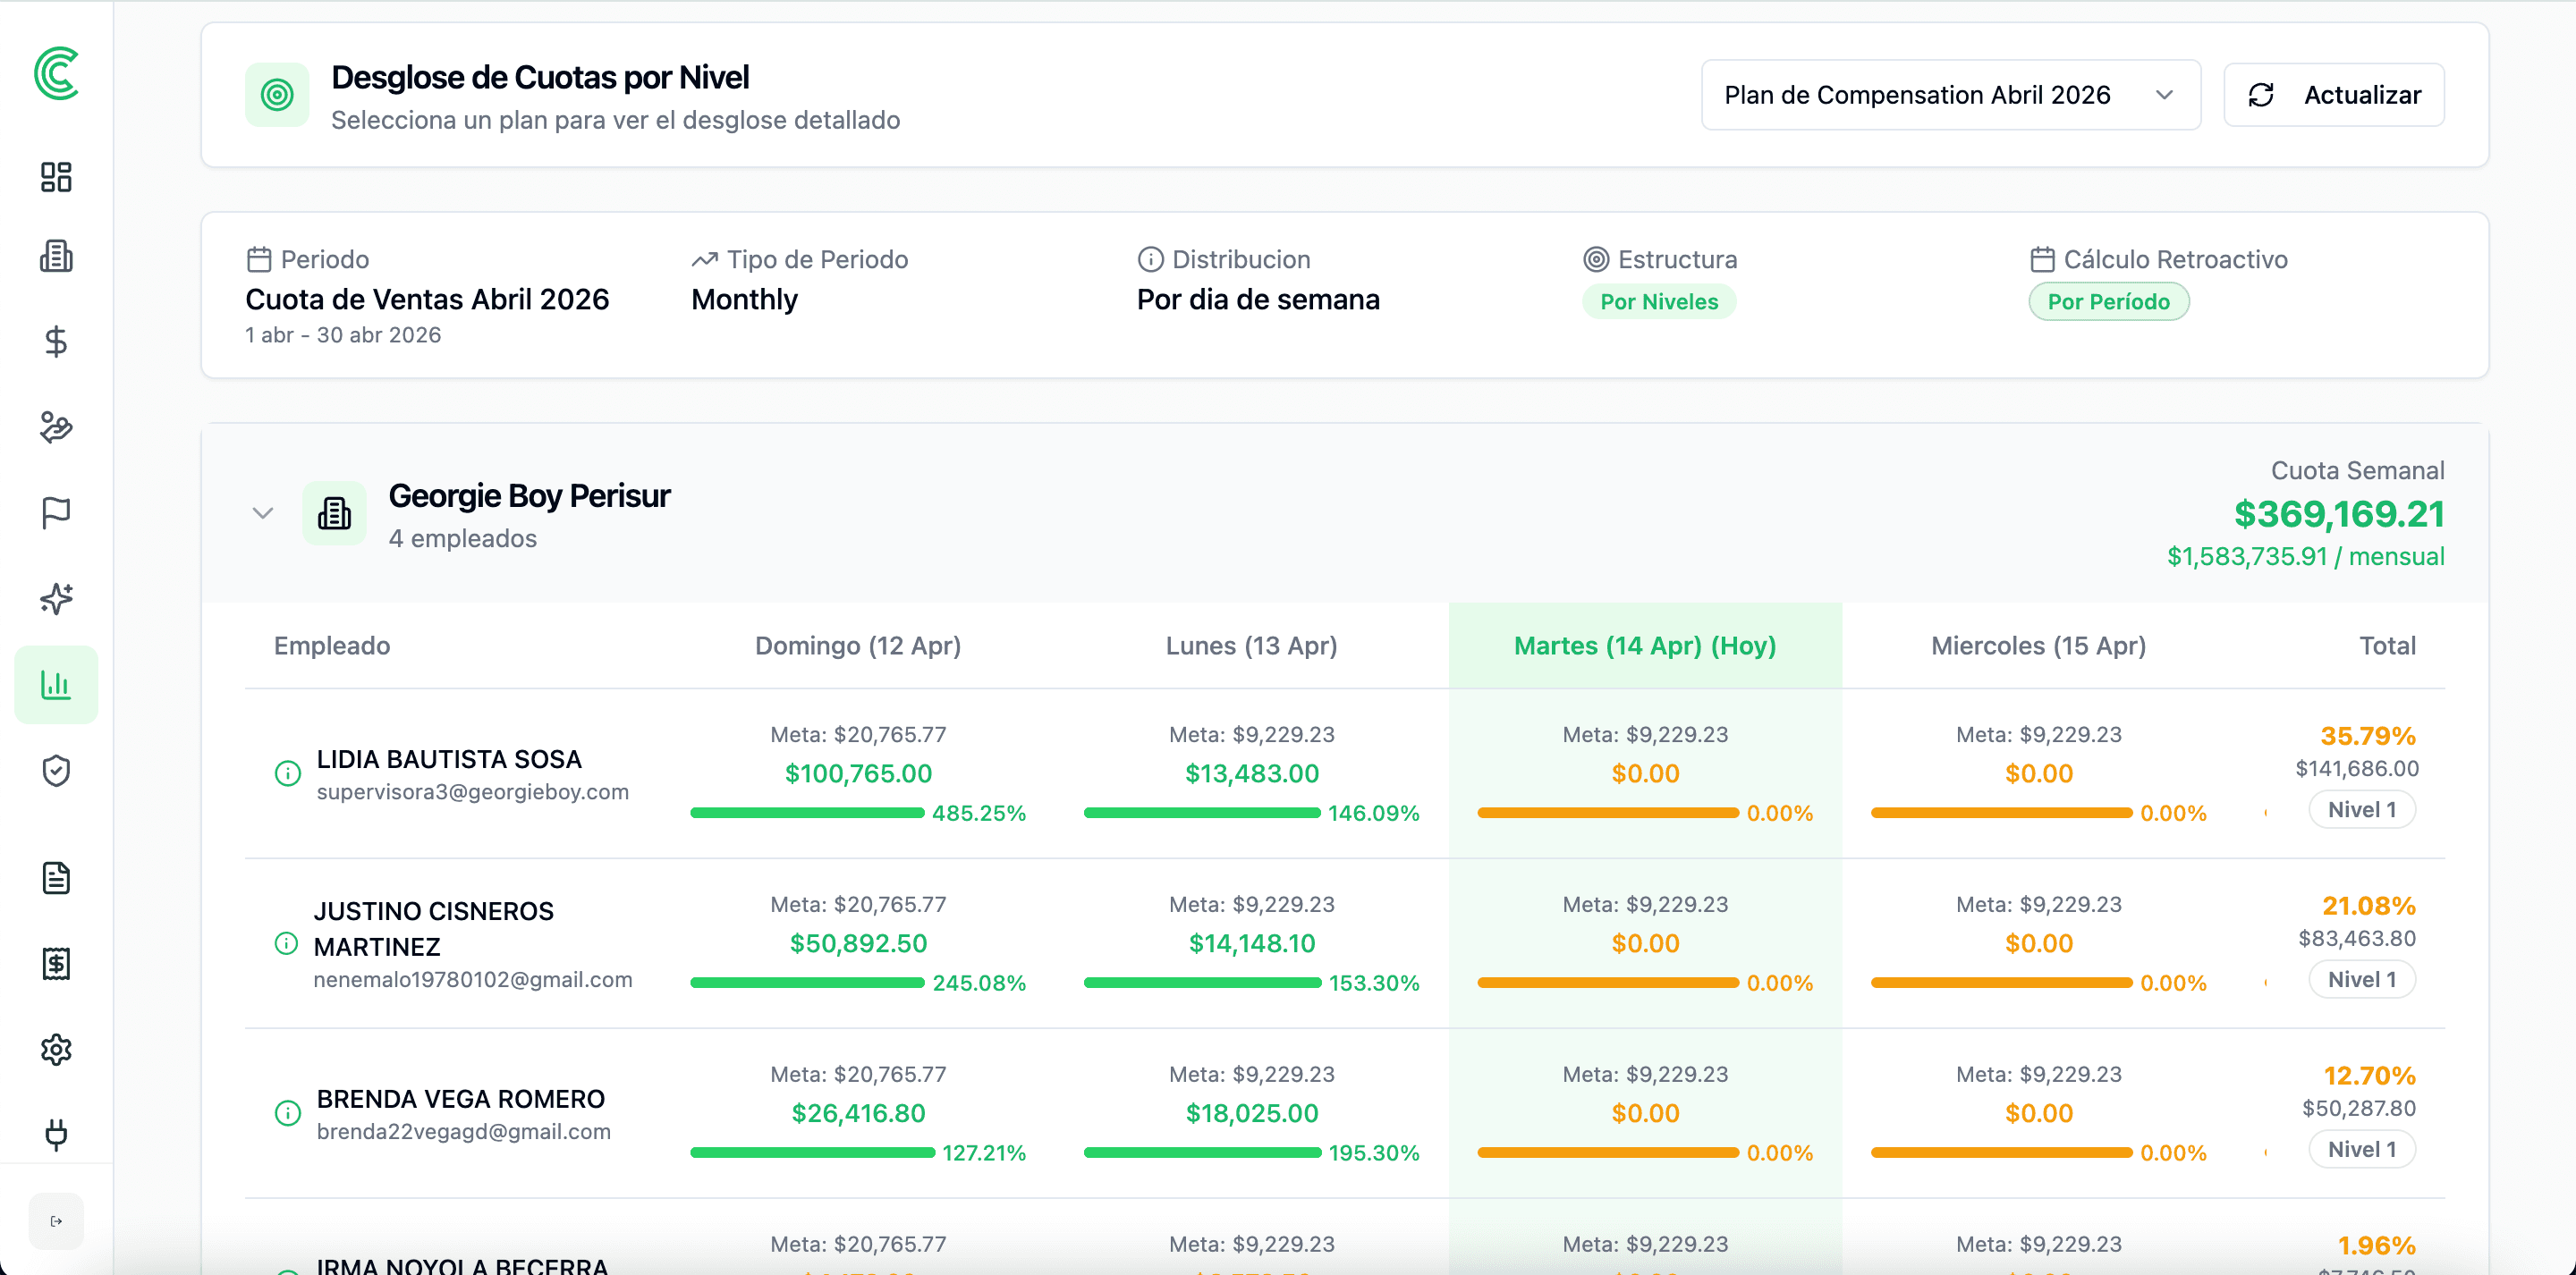Click the Total column header

[2387, 646]
